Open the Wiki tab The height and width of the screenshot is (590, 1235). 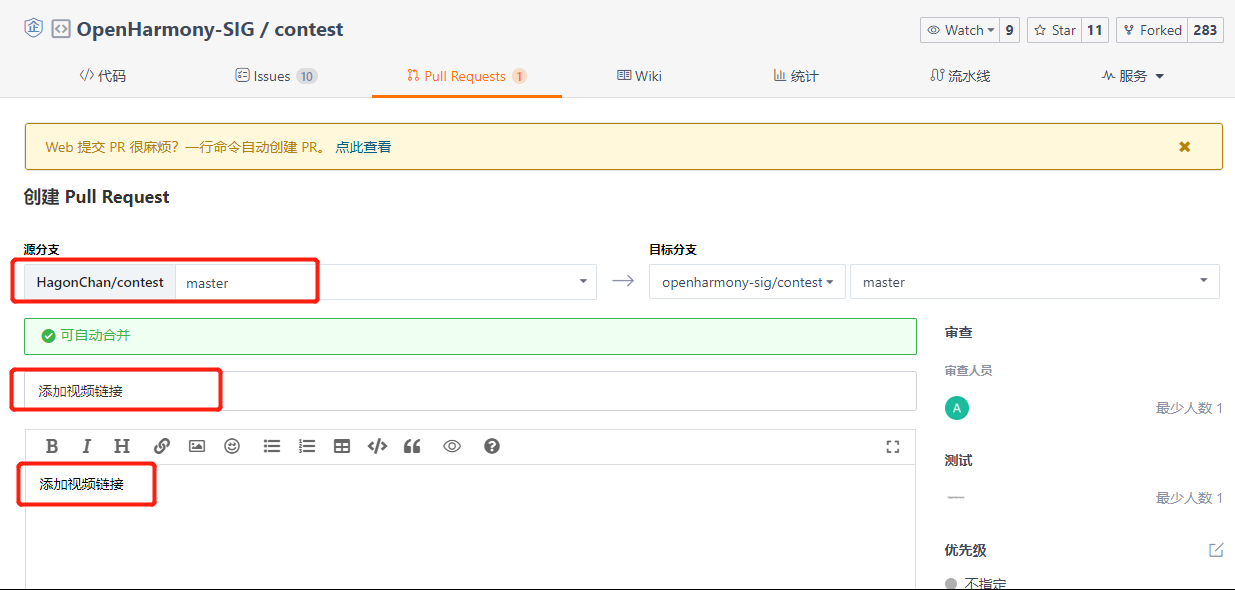coord(639,76)
